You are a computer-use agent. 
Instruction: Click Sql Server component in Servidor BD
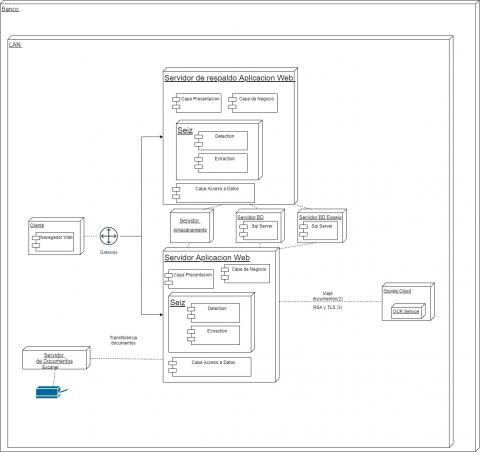258,230
